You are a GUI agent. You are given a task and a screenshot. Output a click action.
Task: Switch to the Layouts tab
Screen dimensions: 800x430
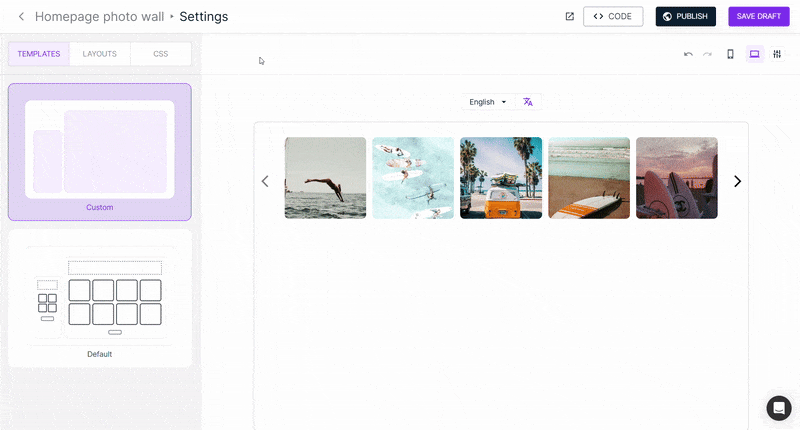[x=100, y=54]
